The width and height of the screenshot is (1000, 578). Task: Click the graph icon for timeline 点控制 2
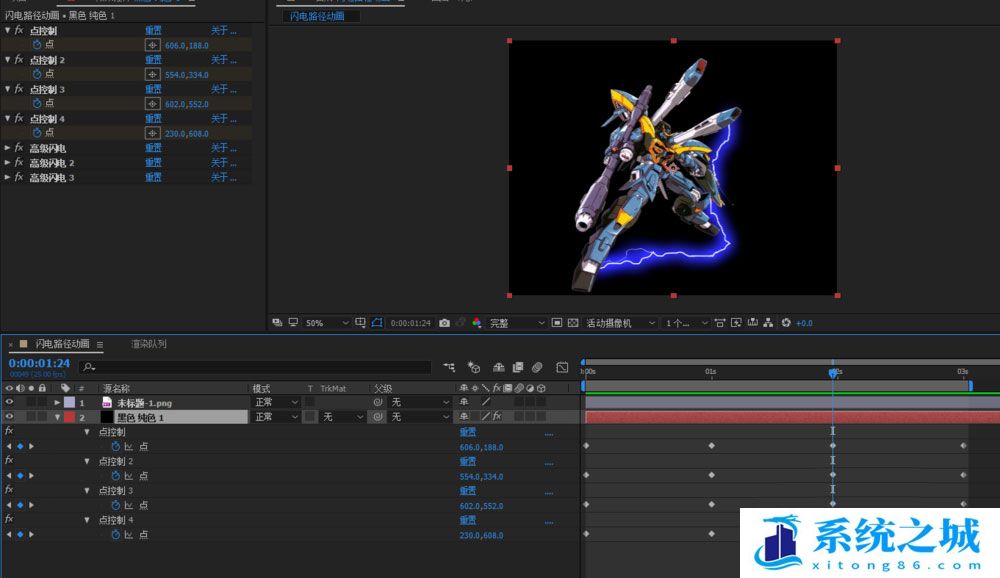point(128,476)
